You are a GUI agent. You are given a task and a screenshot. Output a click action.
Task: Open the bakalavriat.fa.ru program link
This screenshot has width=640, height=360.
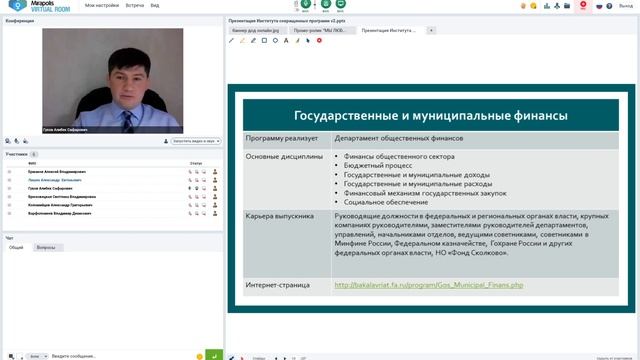[x=429, y=285]
